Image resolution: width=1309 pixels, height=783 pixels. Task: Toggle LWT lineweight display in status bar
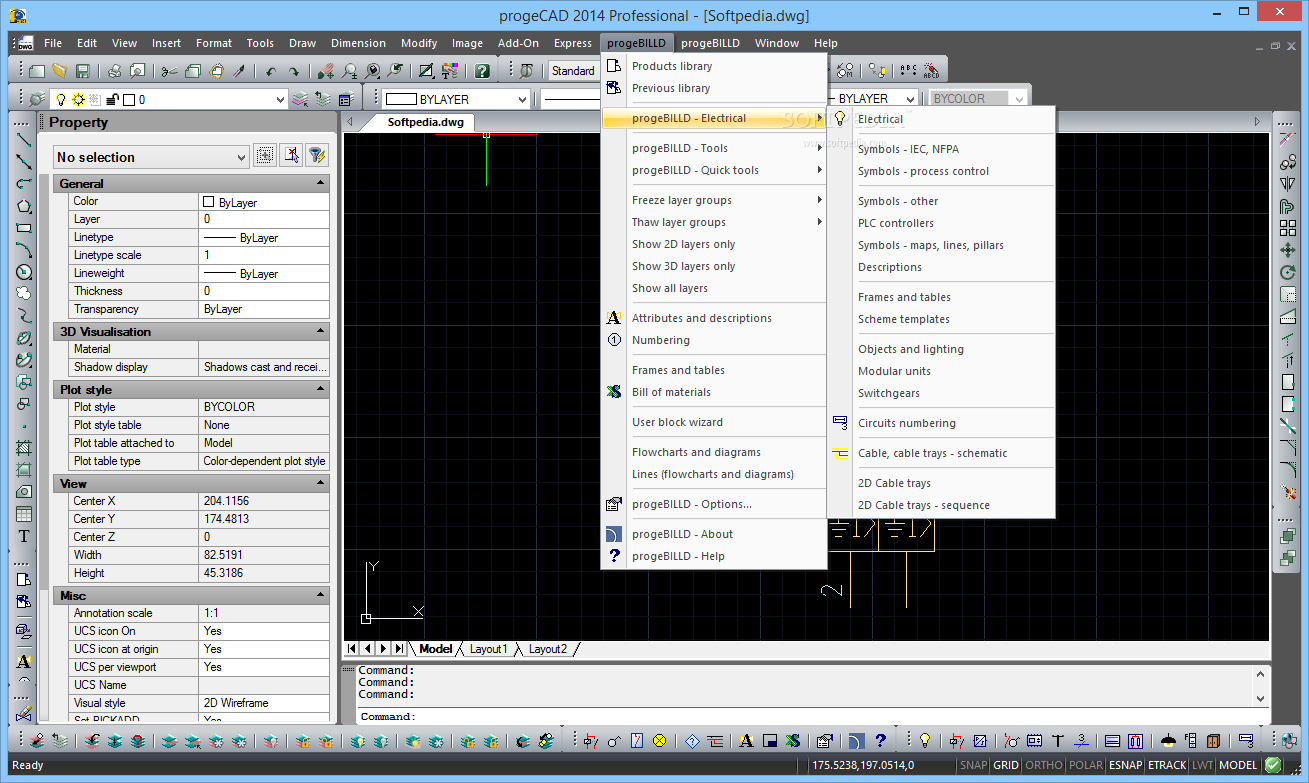(1202, 765)
